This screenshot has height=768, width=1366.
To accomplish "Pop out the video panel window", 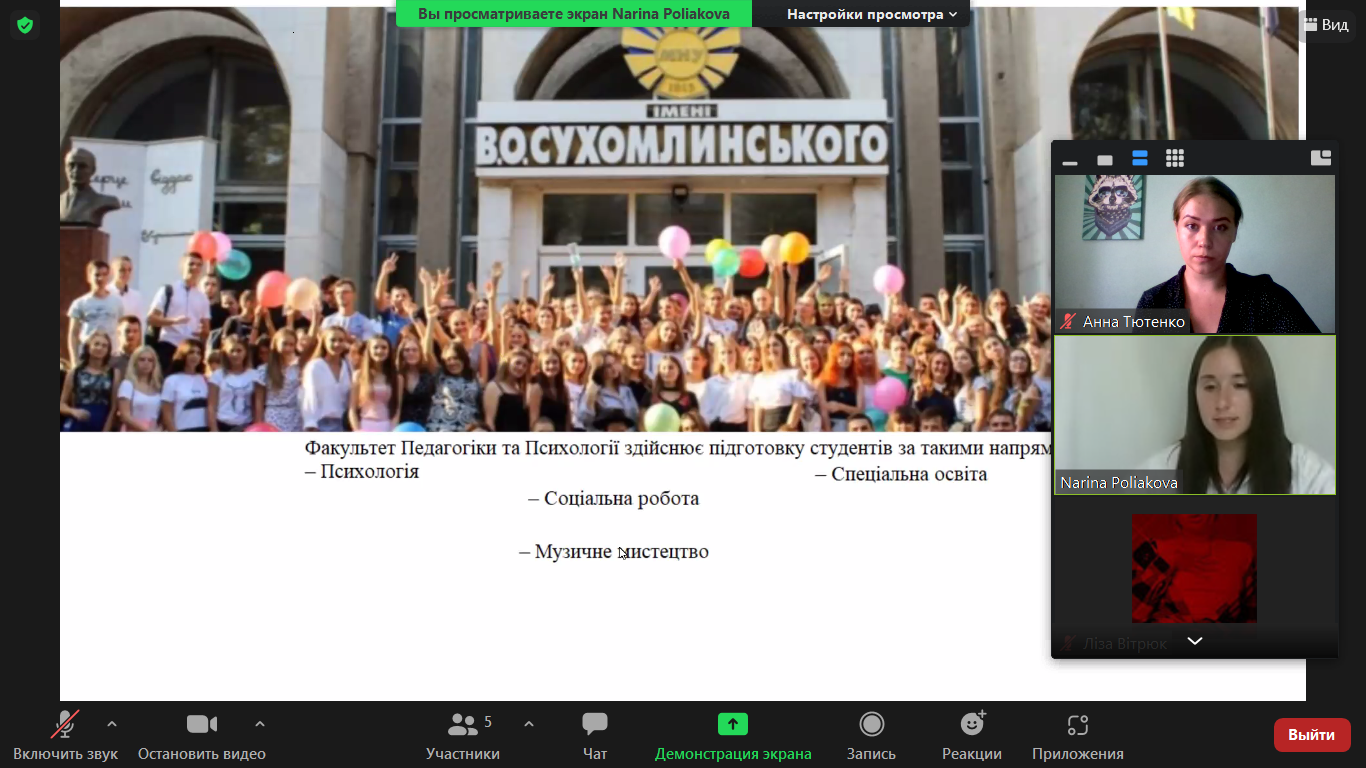I will 1320,158.
